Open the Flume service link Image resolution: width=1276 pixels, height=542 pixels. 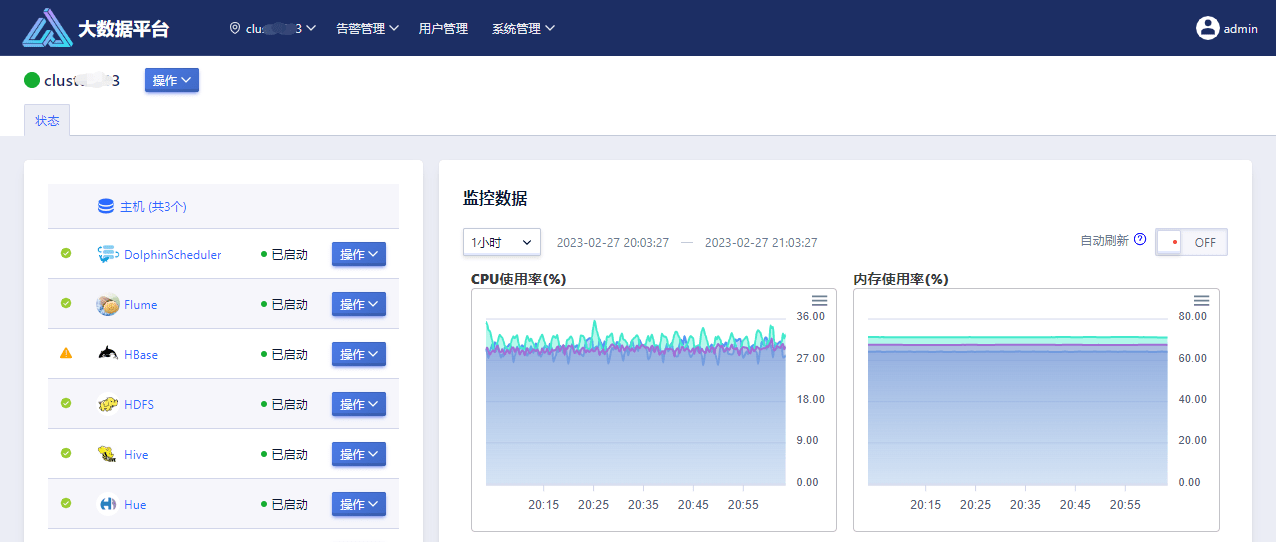pos(140,305)
